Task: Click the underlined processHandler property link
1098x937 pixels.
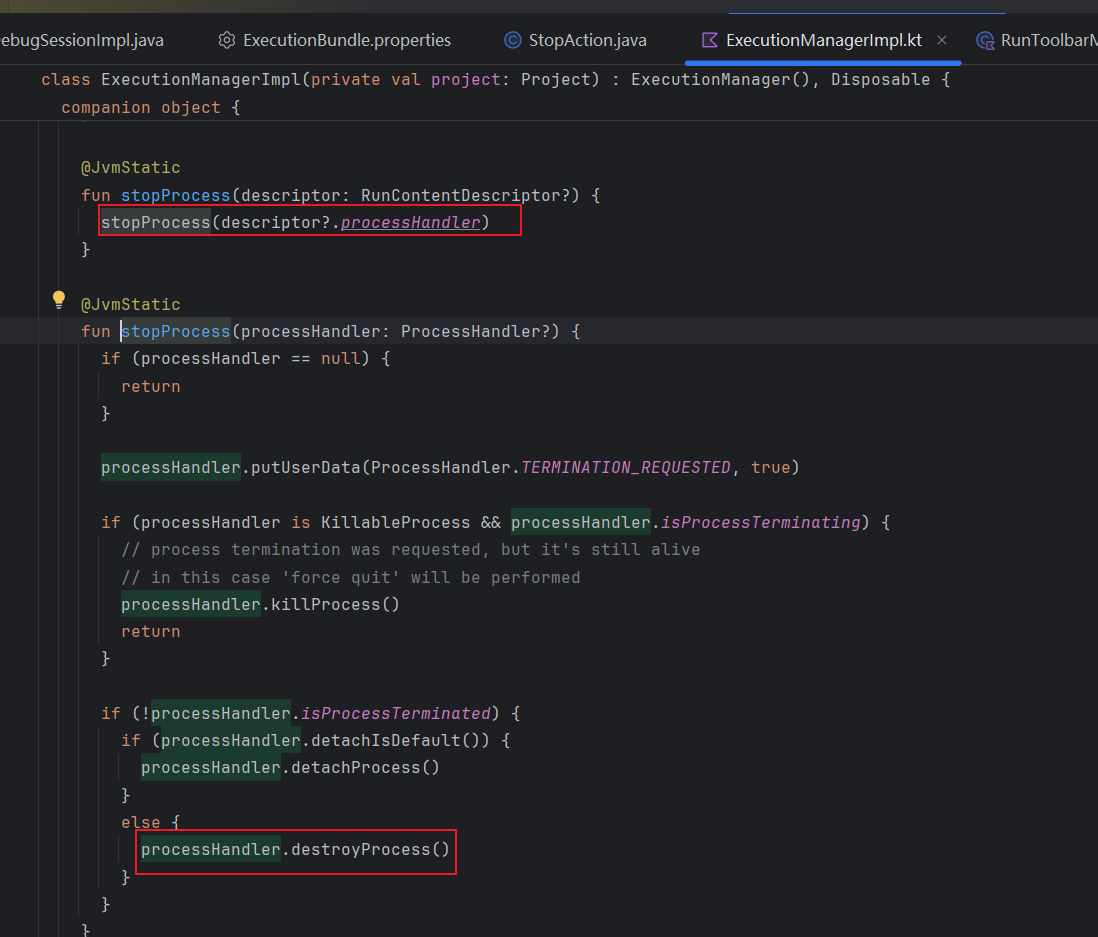Action: click(x=410, y=223)
